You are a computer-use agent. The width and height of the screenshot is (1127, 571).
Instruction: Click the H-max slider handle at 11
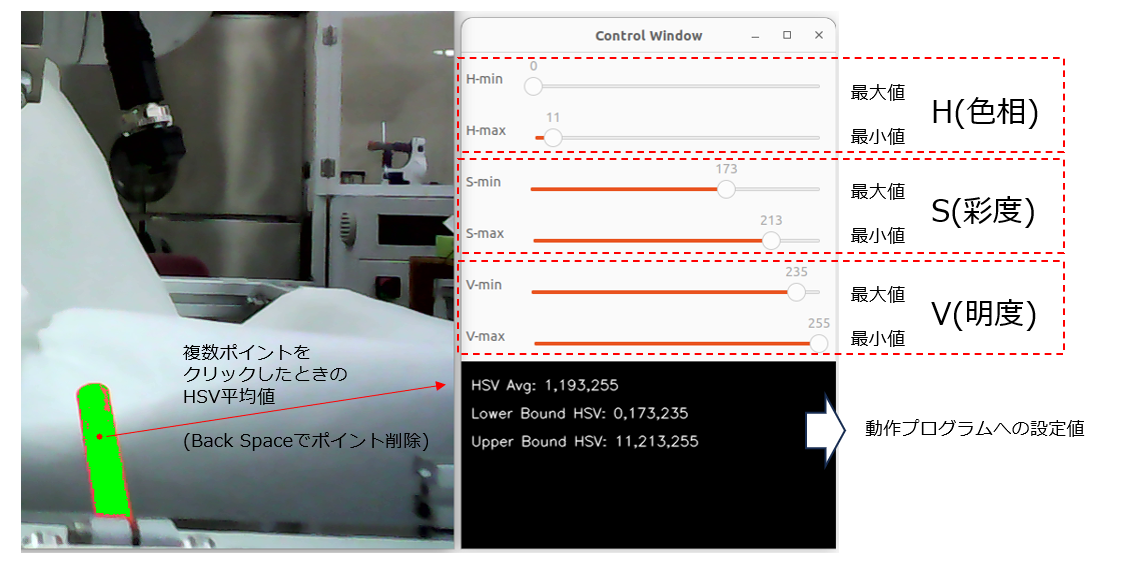tap(553, 137)
